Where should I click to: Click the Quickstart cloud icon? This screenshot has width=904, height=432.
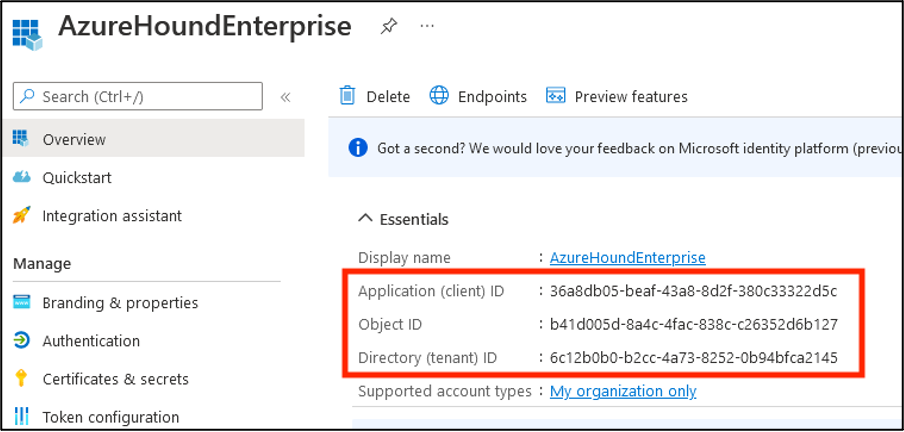[22, 178]
